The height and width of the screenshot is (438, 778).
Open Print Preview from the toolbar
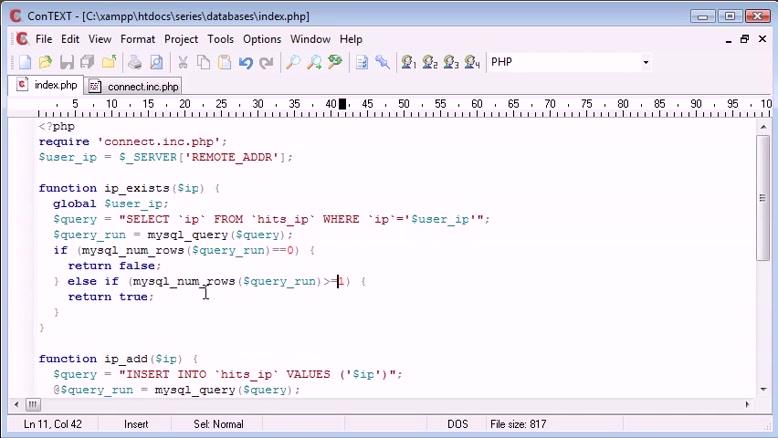[x=156, y=63]
